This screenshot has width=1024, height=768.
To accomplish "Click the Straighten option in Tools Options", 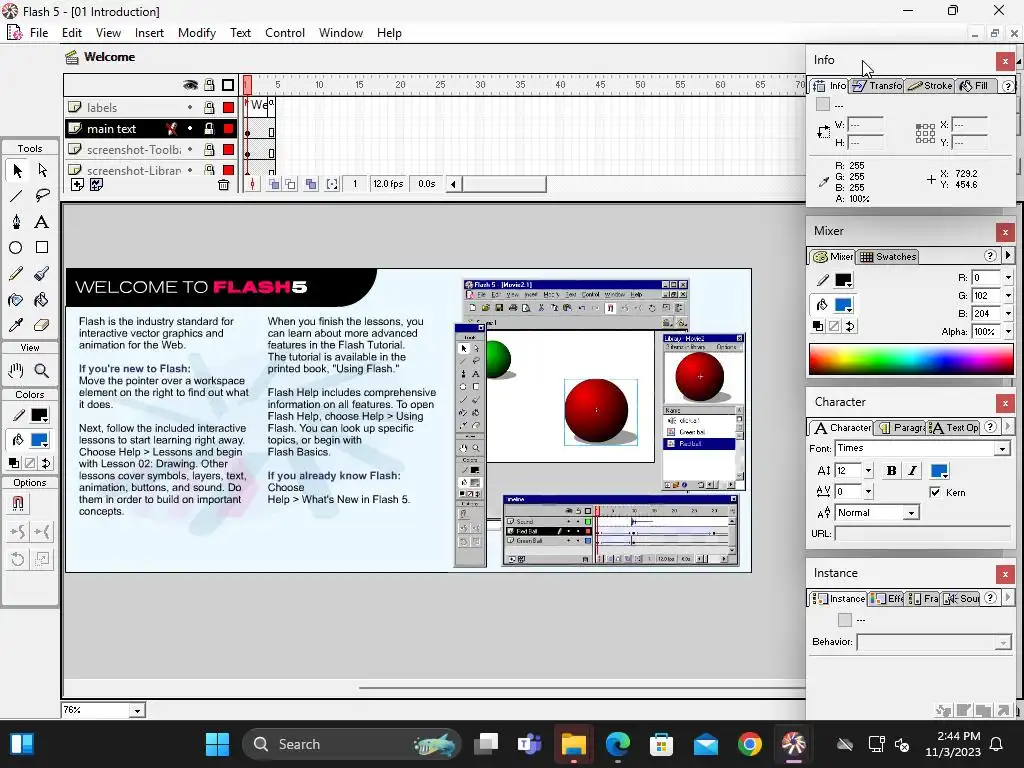I will point(42,532).
